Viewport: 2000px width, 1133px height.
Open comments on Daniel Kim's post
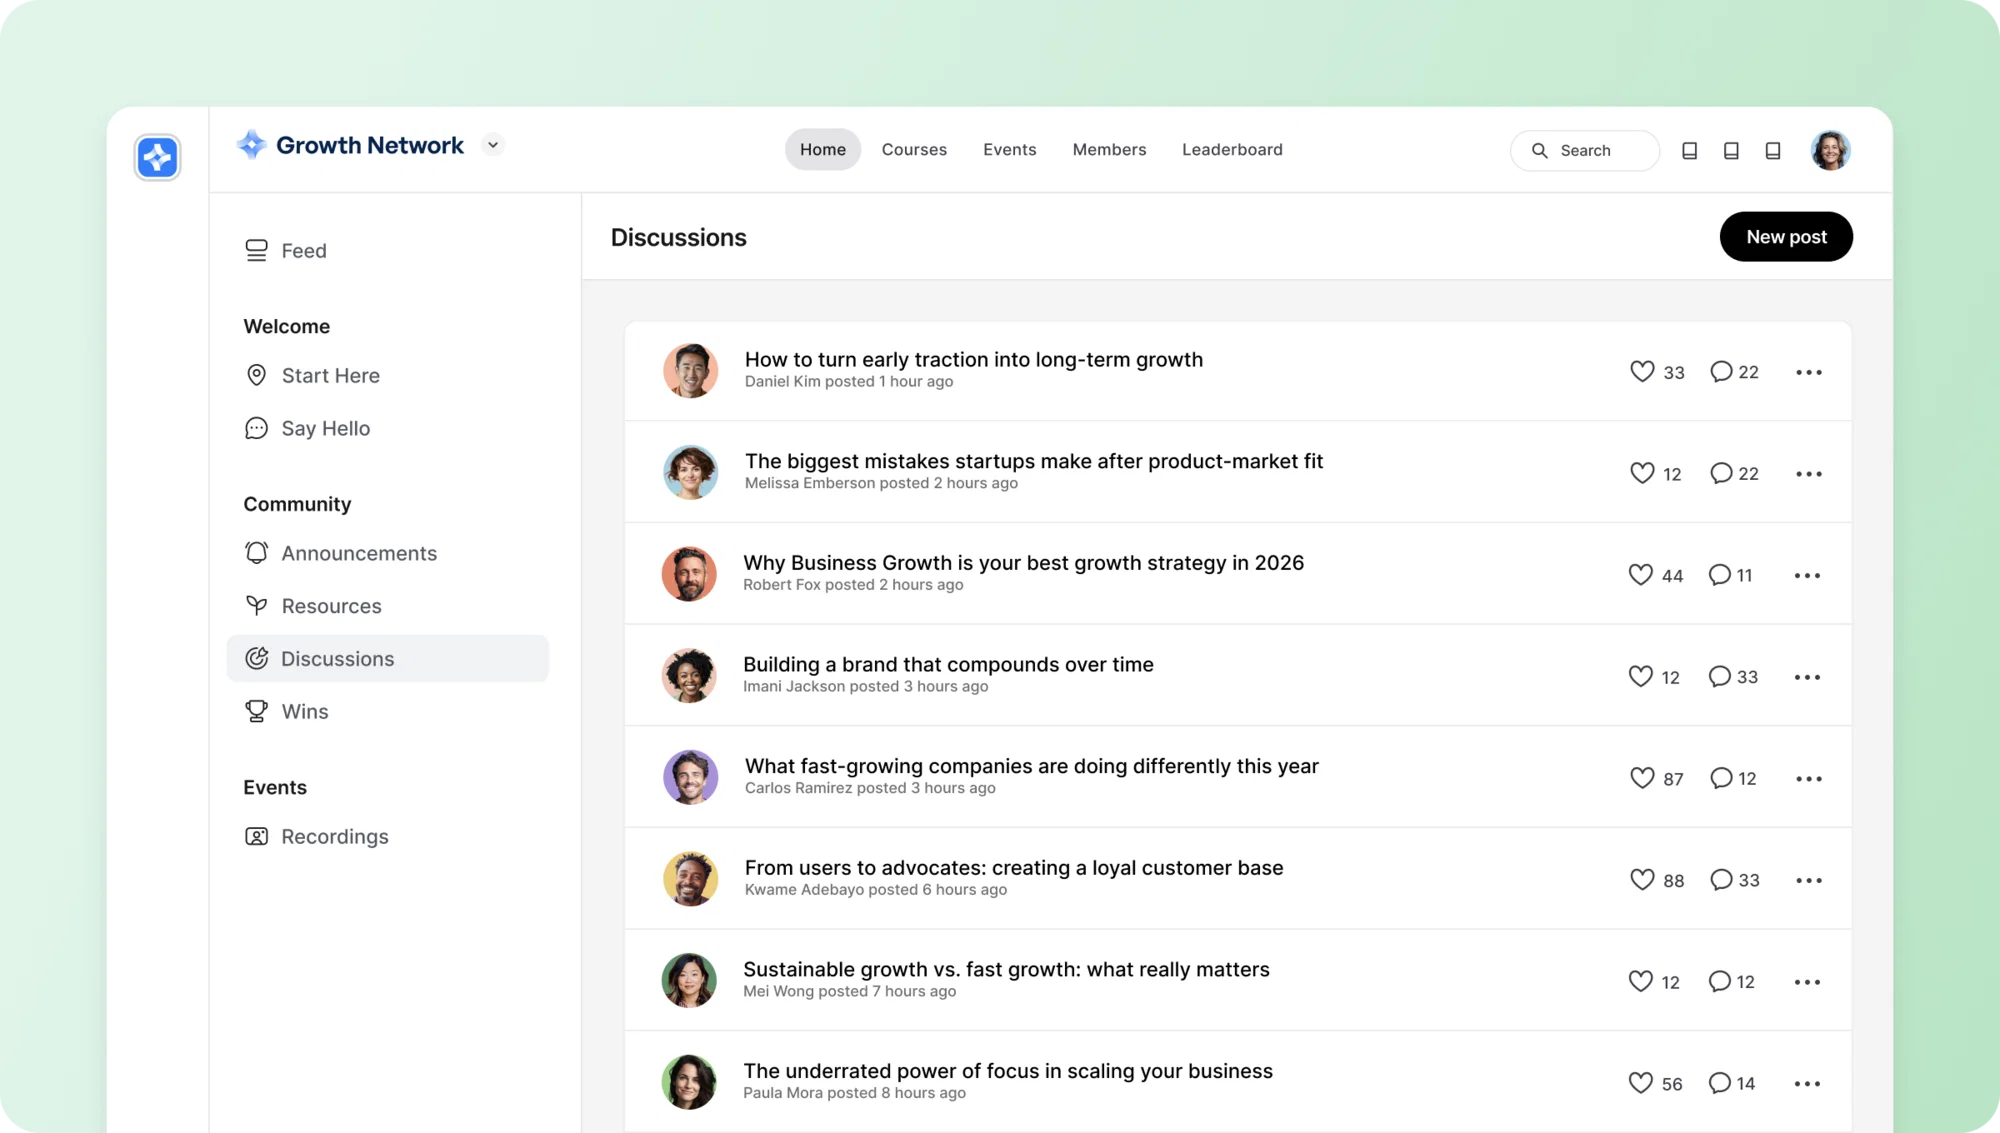[x=1720, y=371]
